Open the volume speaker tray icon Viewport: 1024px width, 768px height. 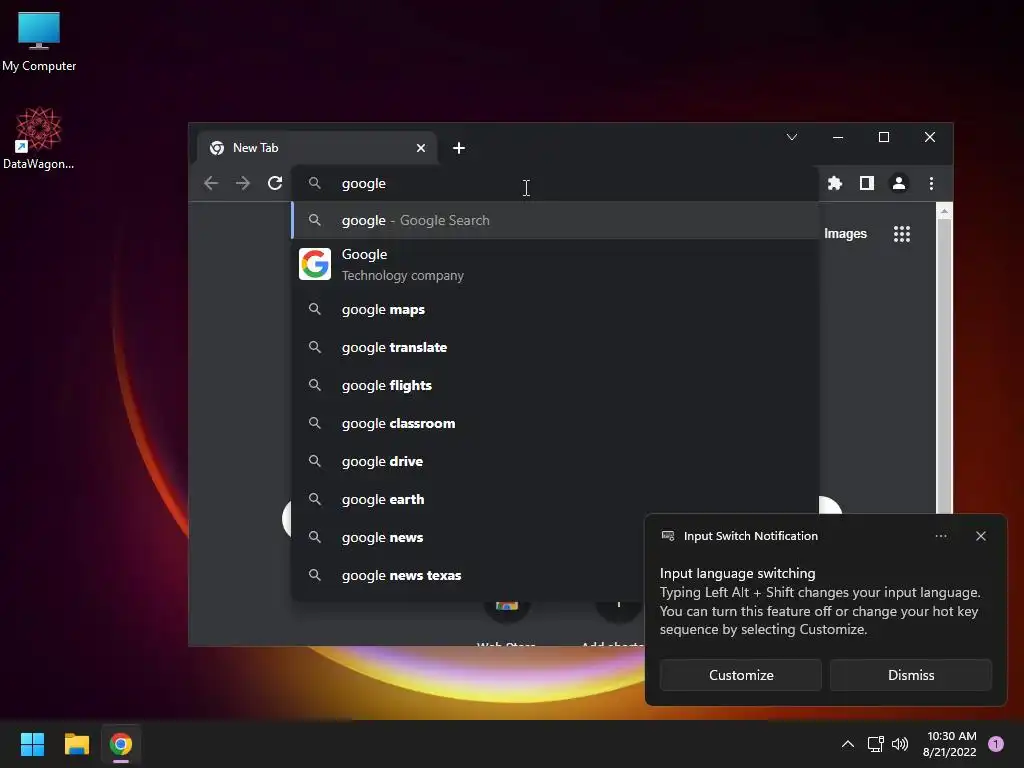[900, 744]
